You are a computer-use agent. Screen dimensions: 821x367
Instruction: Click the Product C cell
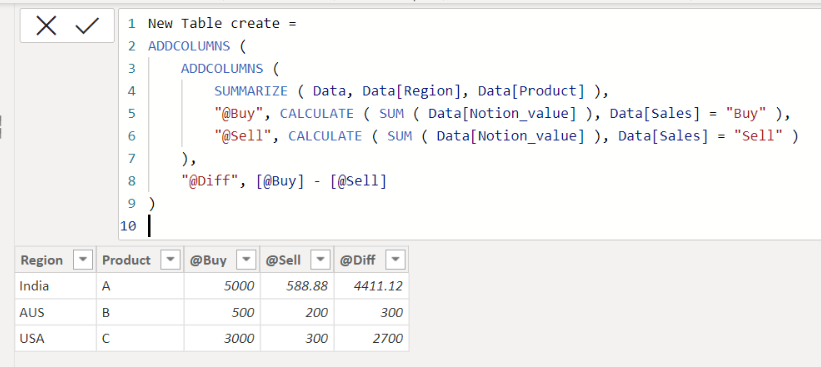click(x=140, y=339)
